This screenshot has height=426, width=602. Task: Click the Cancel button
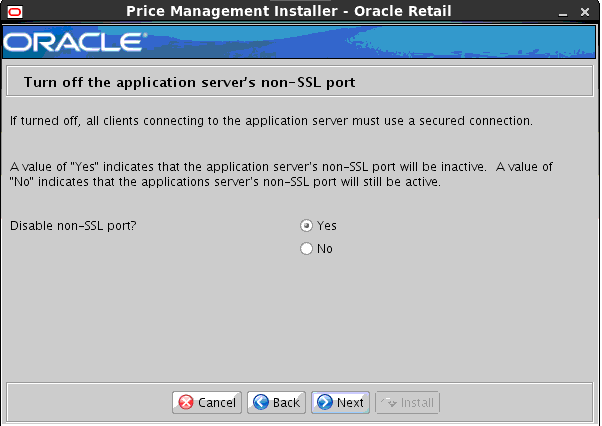pos(207,403)
